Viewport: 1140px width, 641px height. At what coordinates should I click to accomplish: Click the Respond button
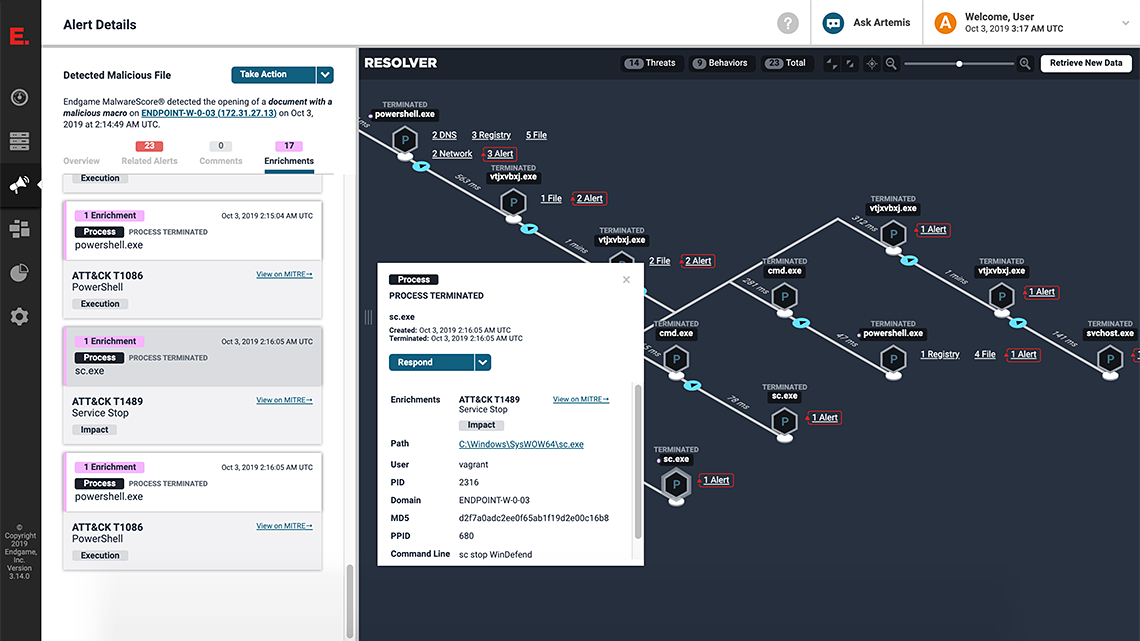[x=432, y=362]
